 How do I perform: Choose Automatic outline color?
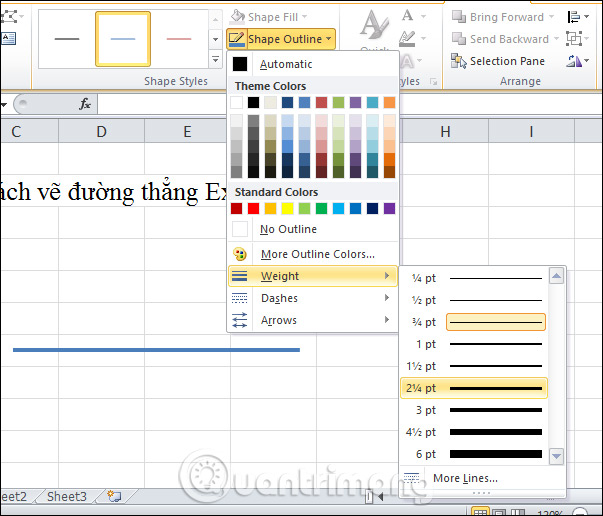tap(313, 64)
